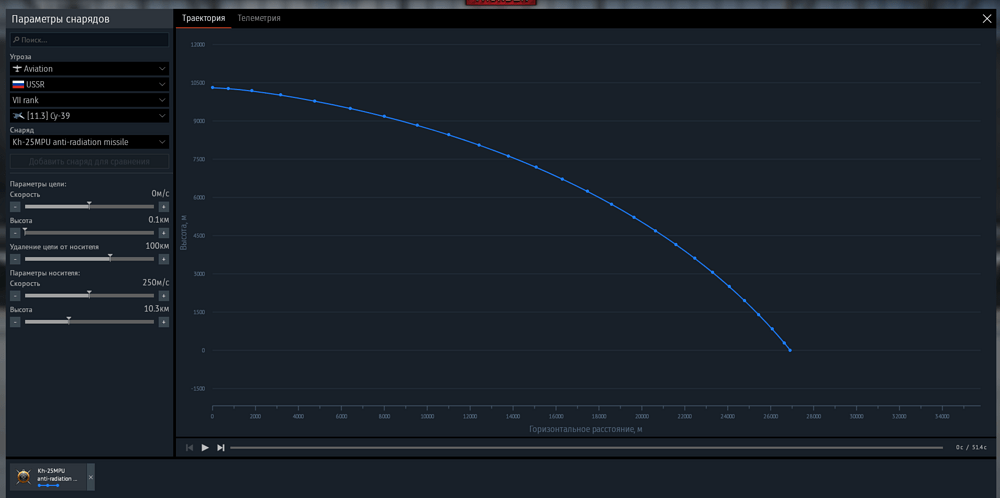The height and width of the screenshot is (498, 1000).
Task: Increase target distance from carrier
Action: [164, 259]
